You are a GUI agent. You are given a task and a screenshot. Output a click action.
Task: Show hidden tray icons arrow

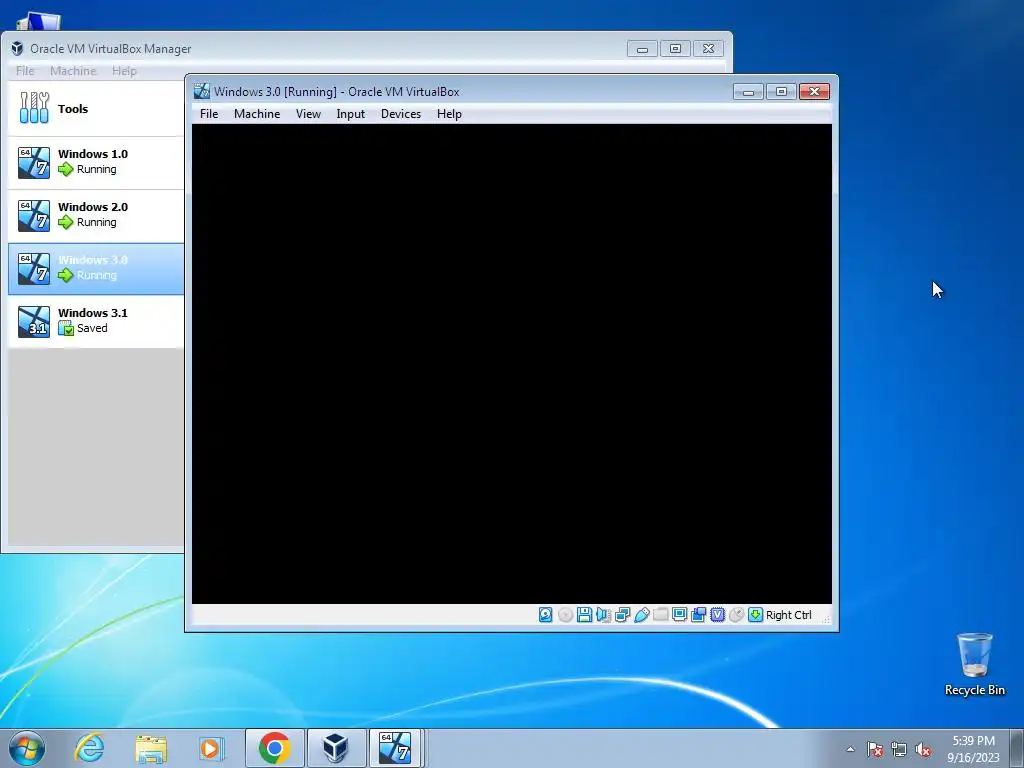pyautogui.click(x=850, y=749)
